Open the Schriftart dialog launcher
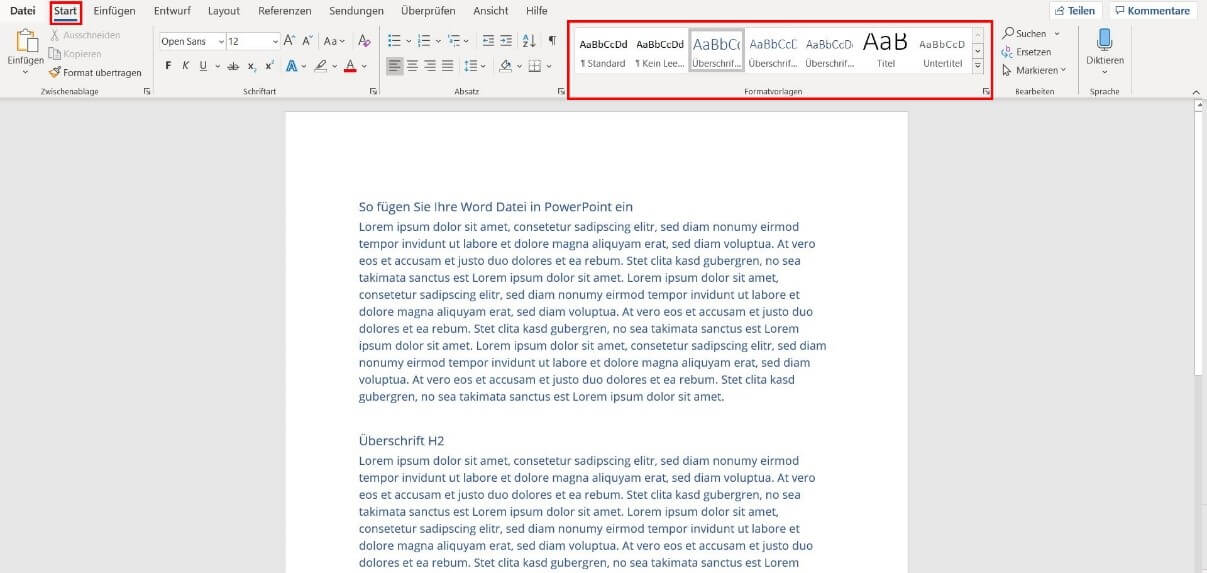 pos(373,91)
